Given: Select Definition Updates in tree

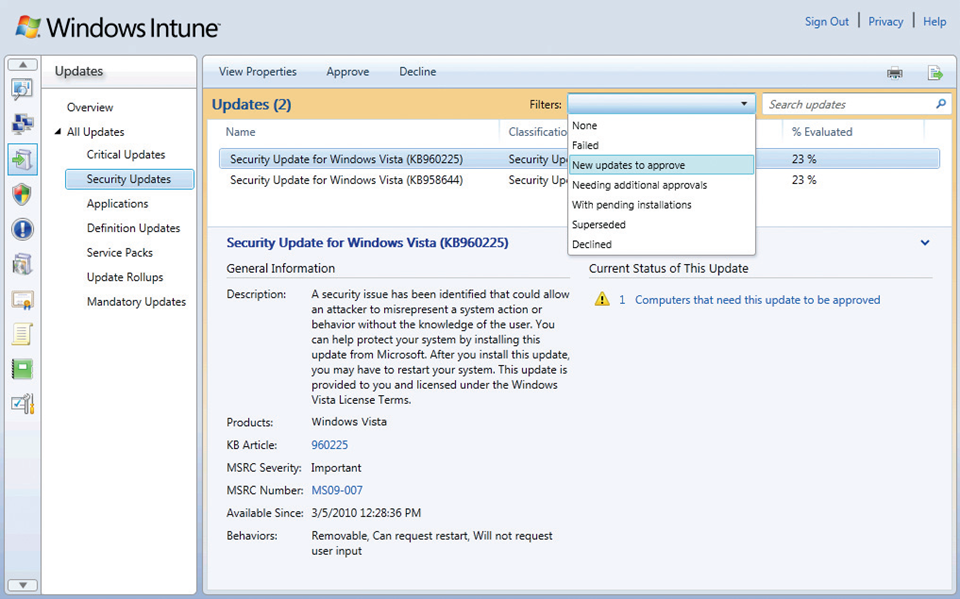Looking at the screenshot, I should (133, 228).
